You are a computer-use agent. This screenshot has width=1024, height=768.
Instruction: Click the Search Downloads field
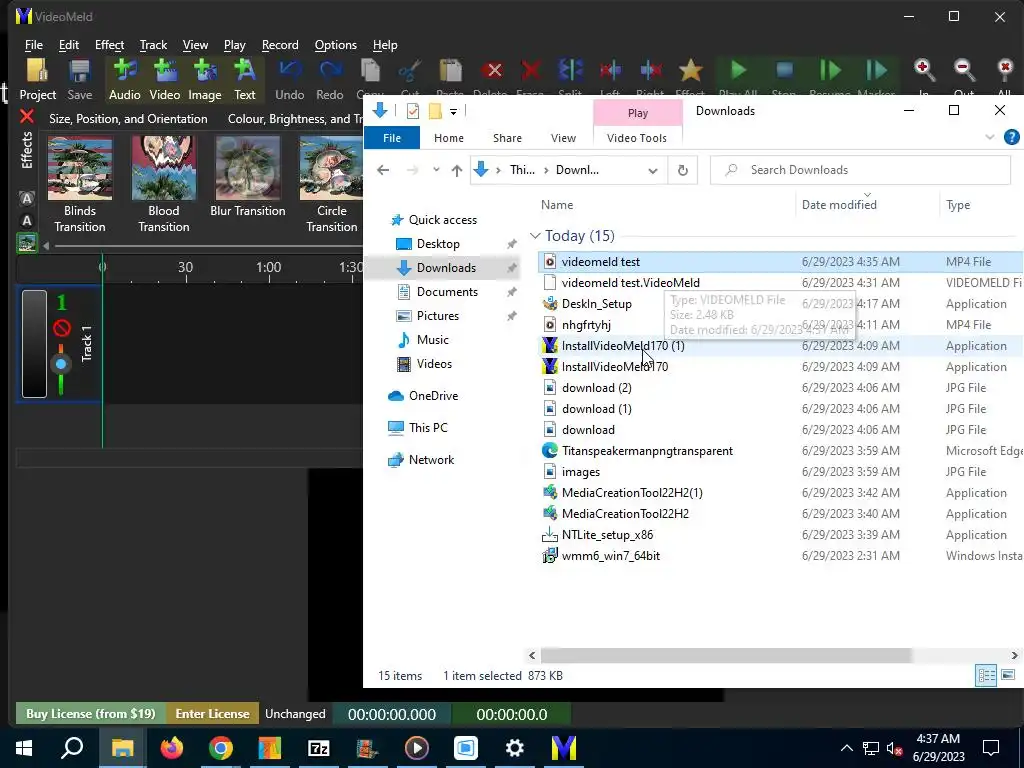pyautogui.click(x=860, y=170)
